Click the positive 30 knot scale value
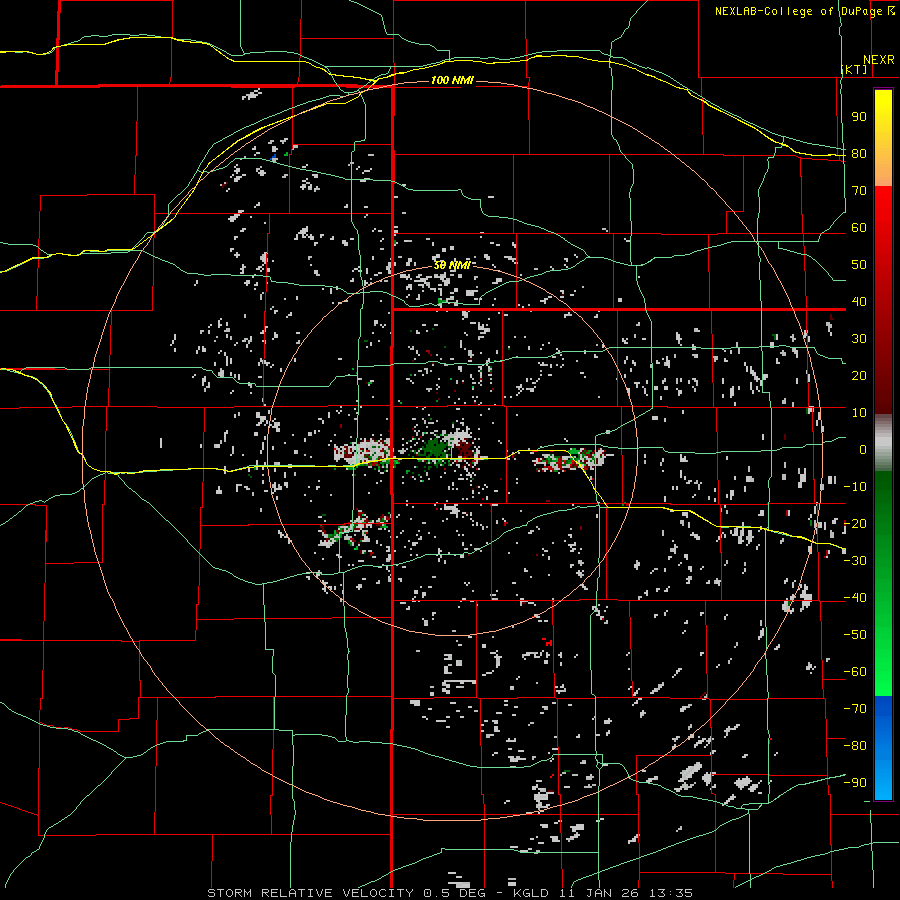The height and width of the screenshot is (900, 900). 859,339
